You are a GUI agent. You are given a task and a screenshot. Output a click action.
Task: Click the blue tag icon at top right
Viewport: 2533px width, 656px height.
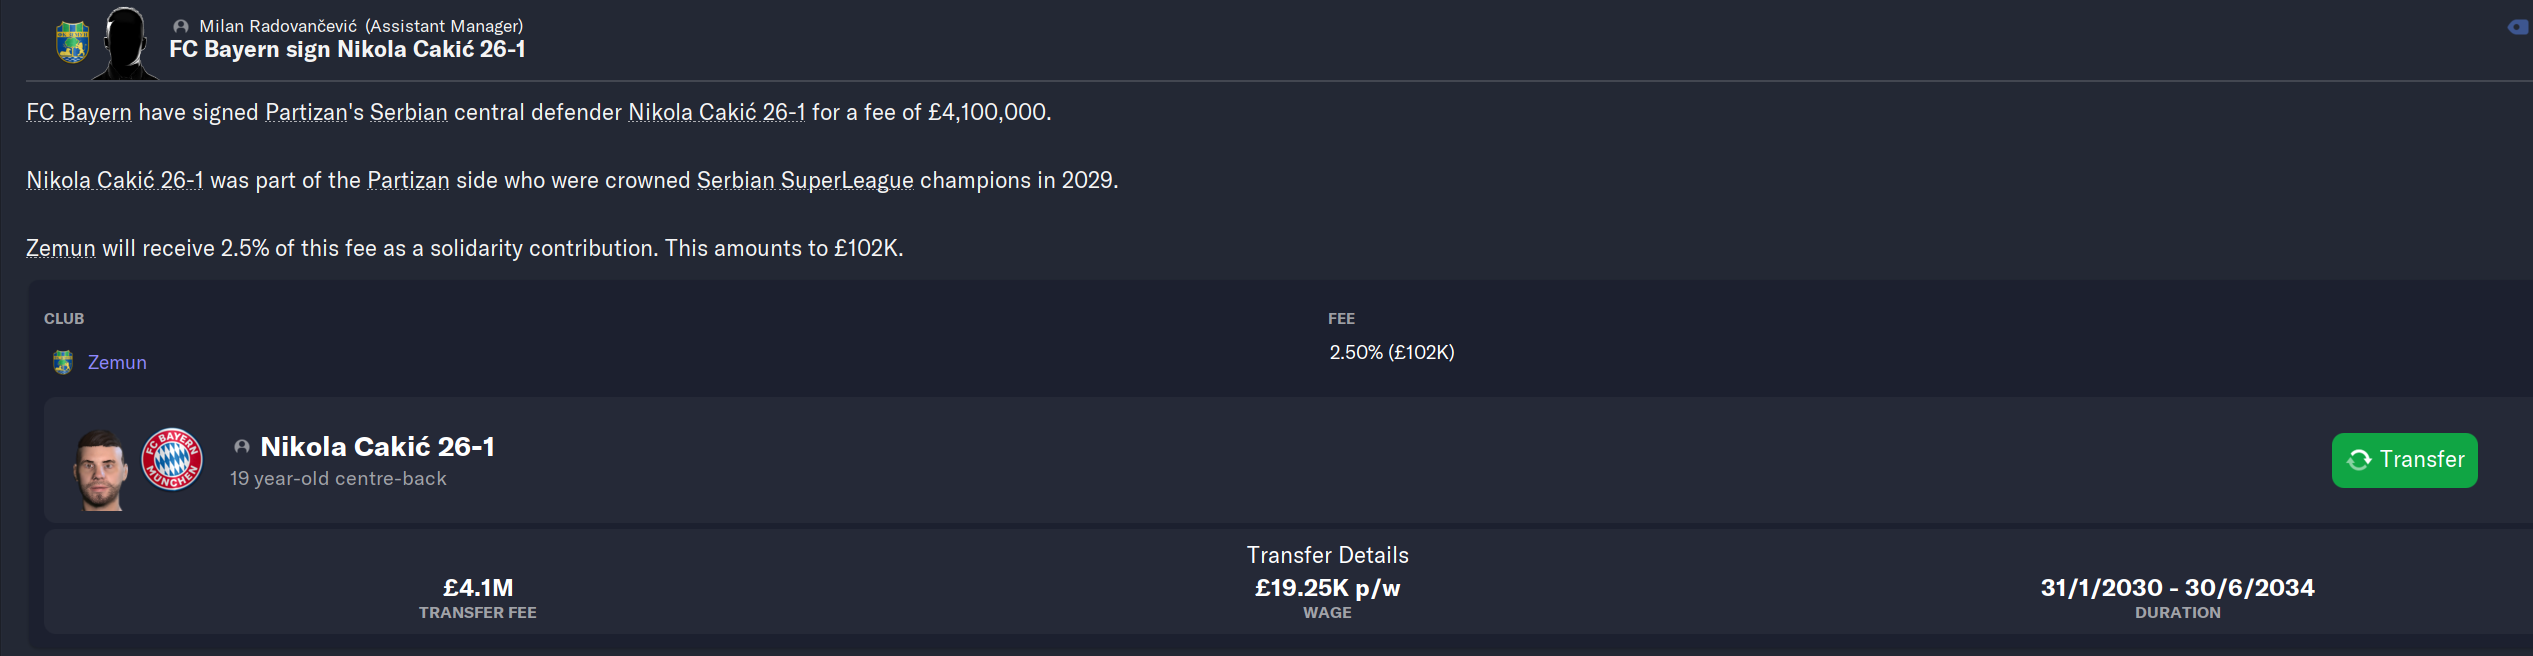(x=2518, y=27)
